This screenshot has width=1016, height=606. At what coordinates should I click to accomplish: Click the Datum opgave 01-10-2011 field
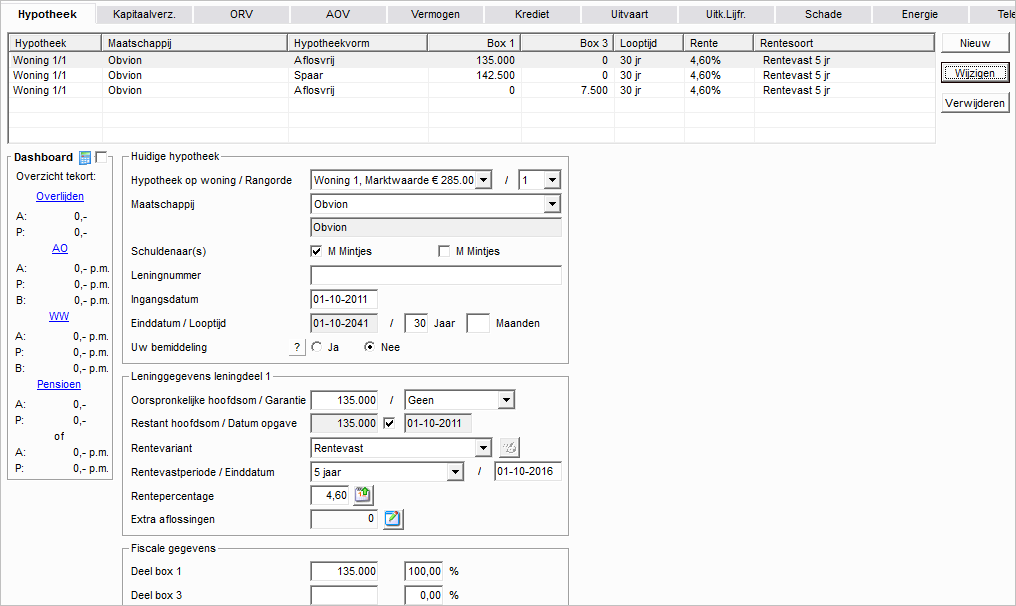(438, 423)
